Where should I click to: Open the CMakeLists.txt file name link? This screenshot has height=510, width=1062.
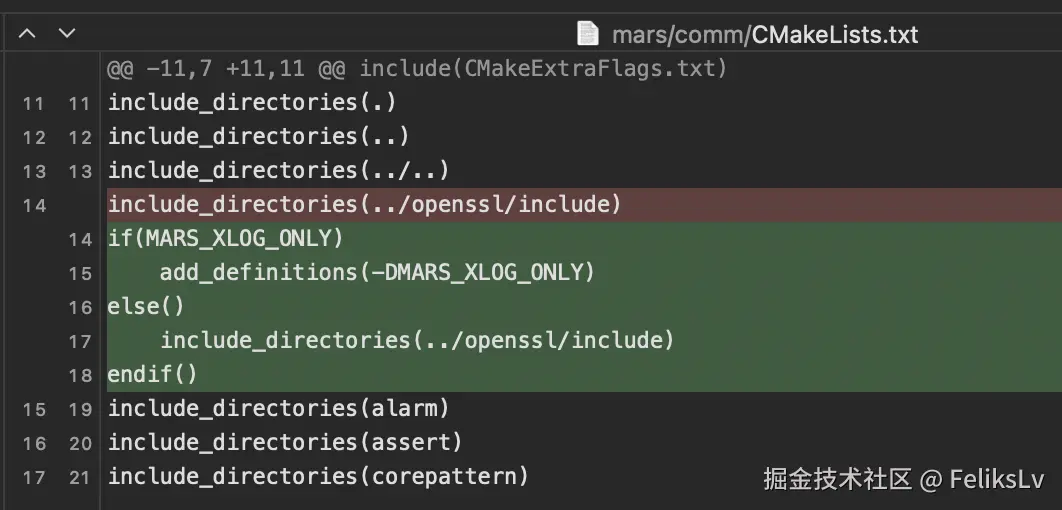click(x=834, y=35)
